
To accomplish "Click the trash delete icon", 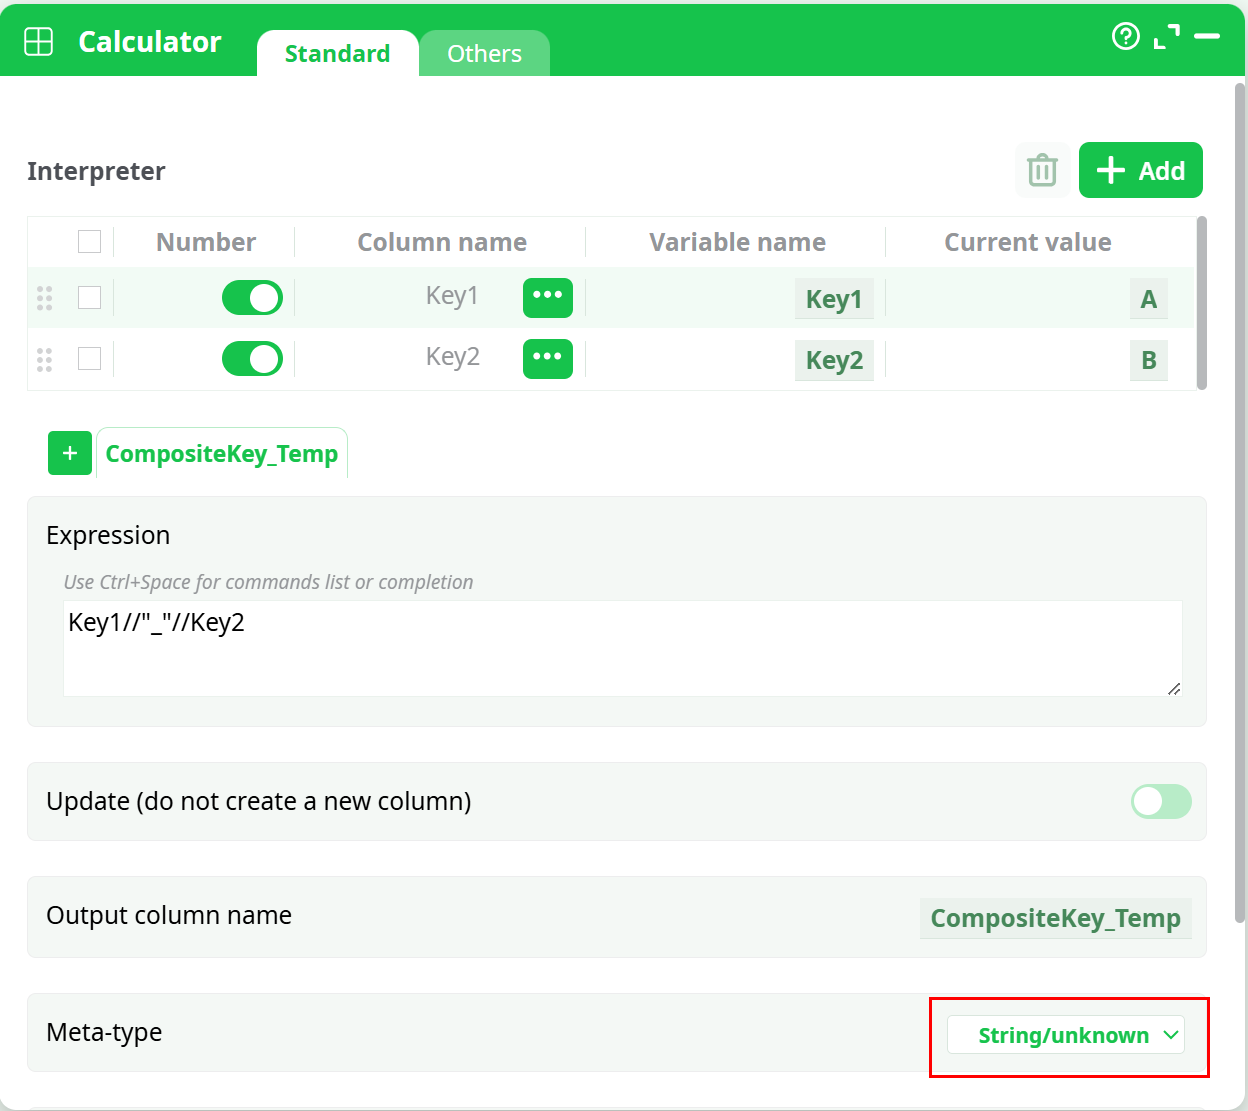I will pos(1042,170).
